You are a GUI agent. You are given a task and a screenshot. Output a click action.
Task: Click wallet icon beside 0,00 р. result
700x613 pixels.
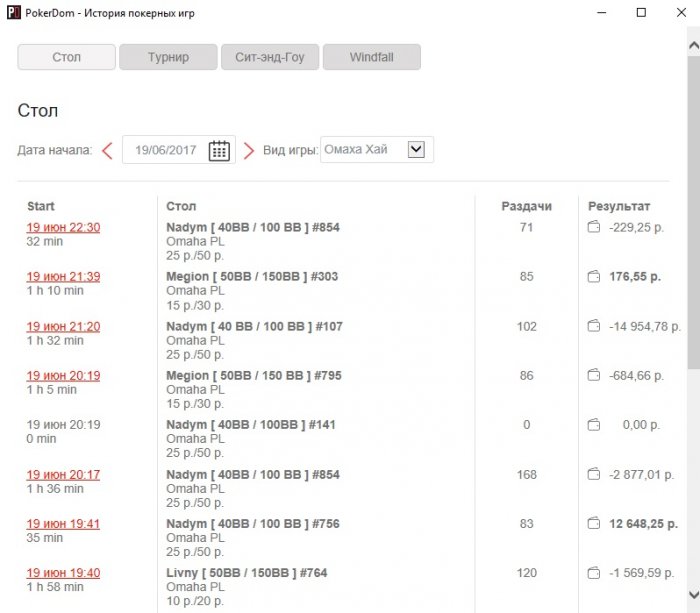coord(594,425)
